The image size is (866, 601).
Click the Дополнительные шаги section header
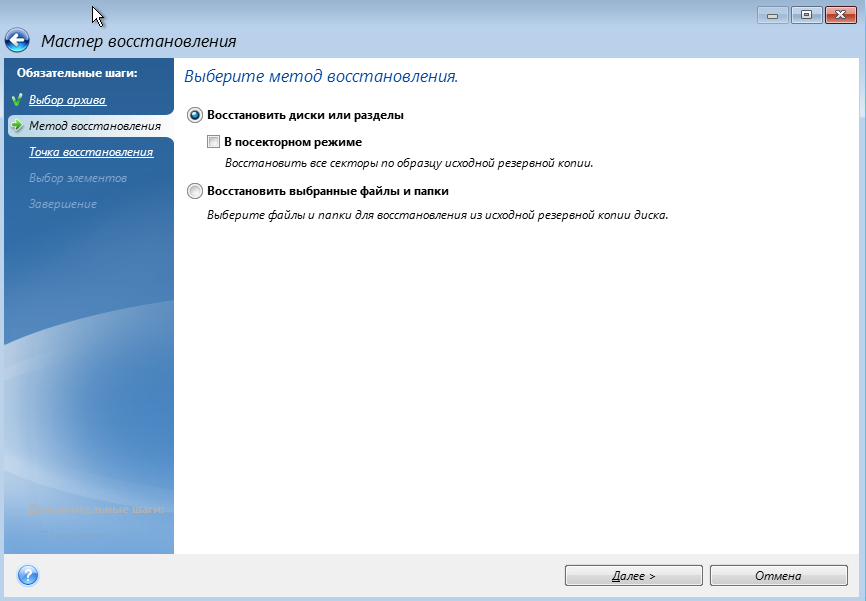pyautogui.click(x=95, y=509)
